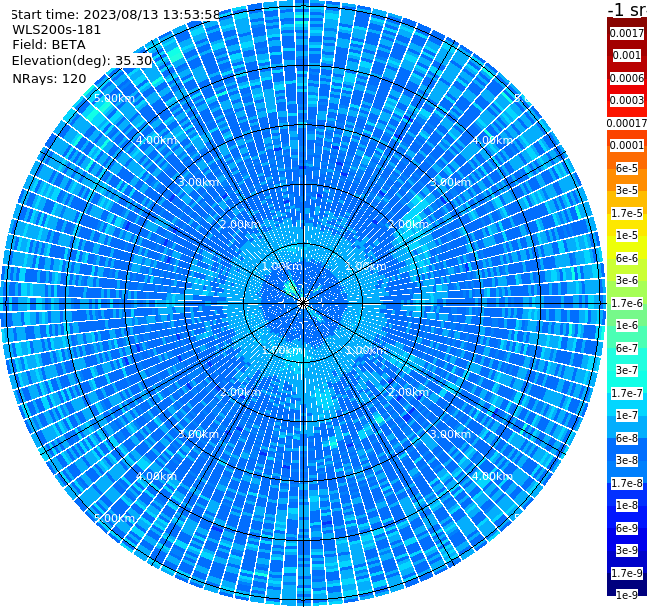
Task: Click the 6e-5 colorbar label
Action: tap(627, 168)
